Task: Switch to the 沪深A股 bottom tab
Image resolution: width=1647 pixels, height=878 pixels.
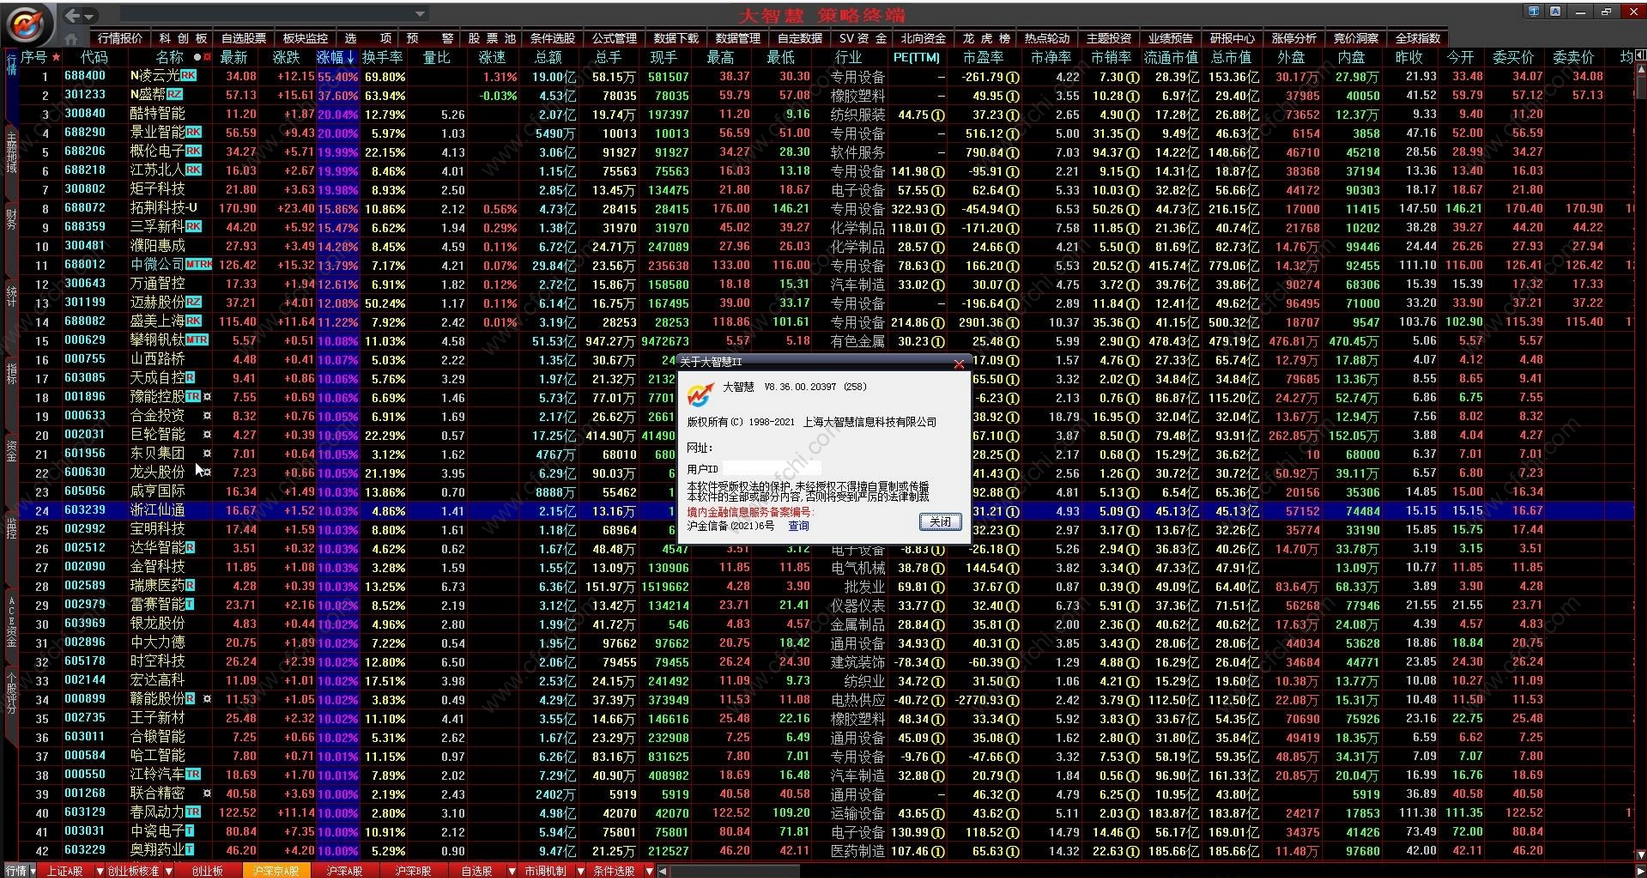Action: pos(344,871)
